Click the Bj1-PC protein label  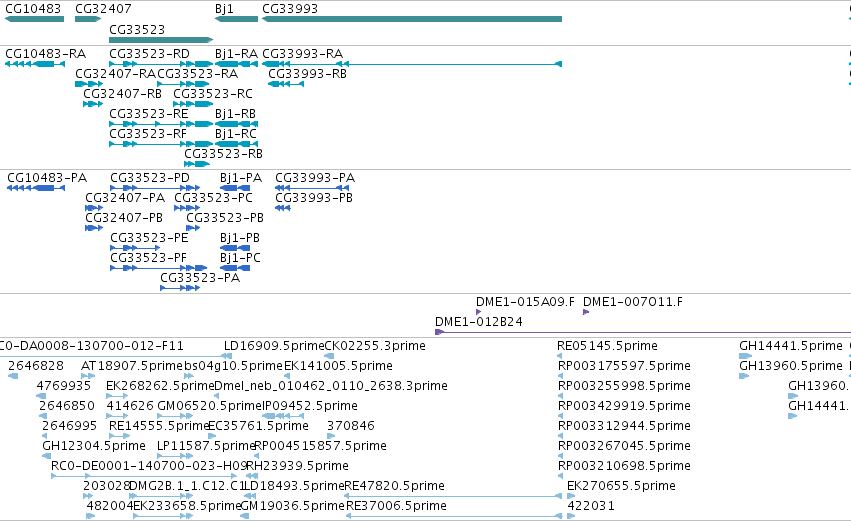click(240, 258)
